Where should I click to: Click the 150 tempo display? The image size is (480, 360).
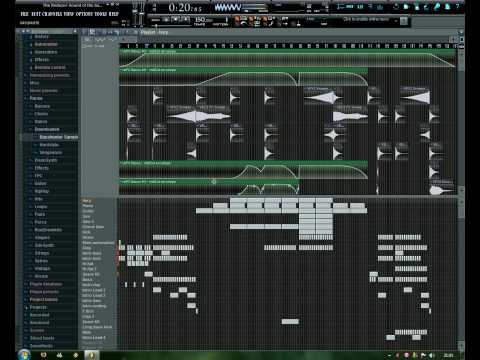click(203, 20)
